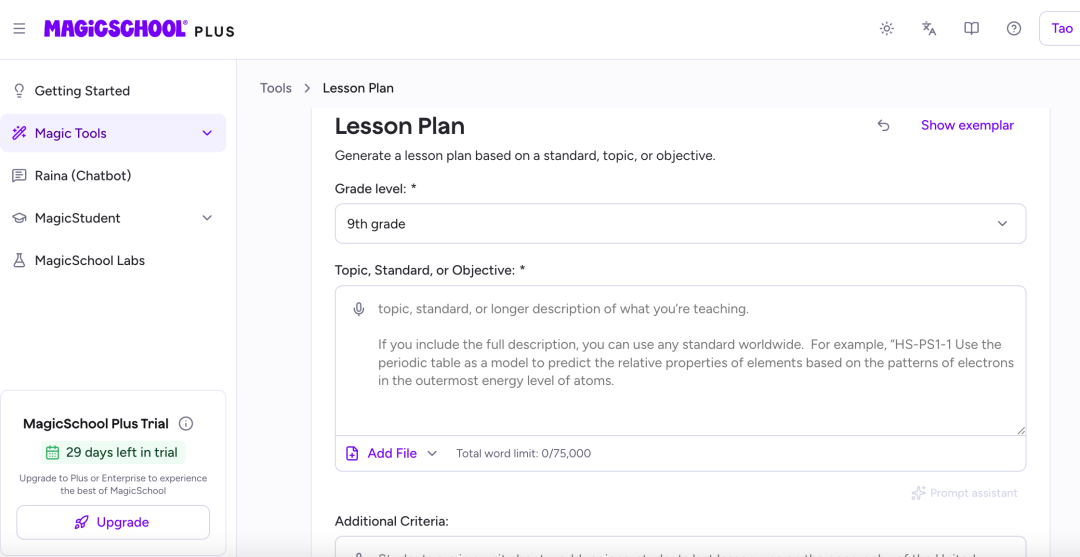Open the Add File dropdown arrow

(x=432, y=453)
